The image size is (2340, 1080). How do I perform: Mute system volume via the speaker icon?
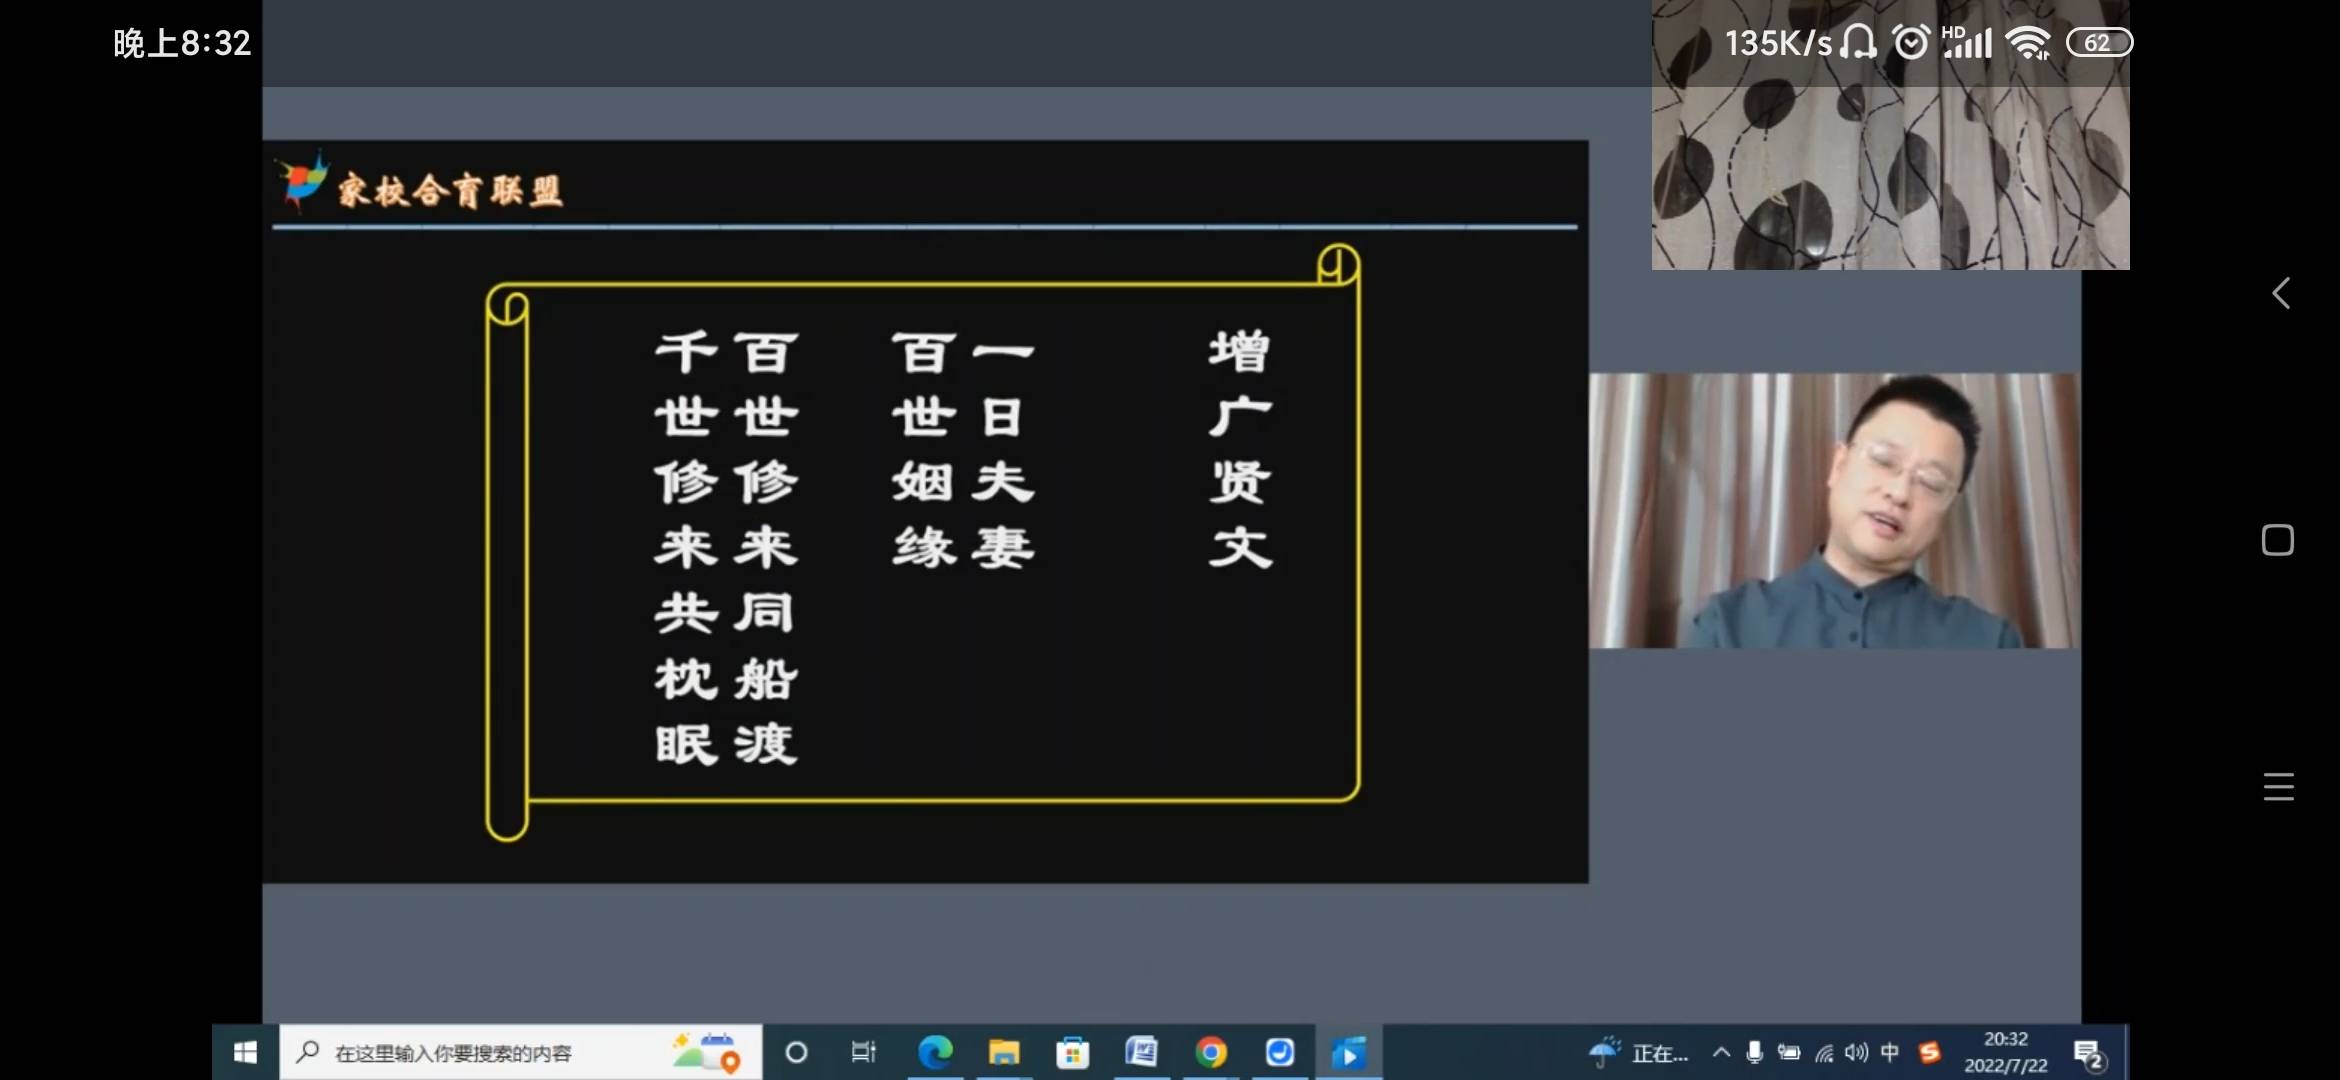[1855, 1052]
